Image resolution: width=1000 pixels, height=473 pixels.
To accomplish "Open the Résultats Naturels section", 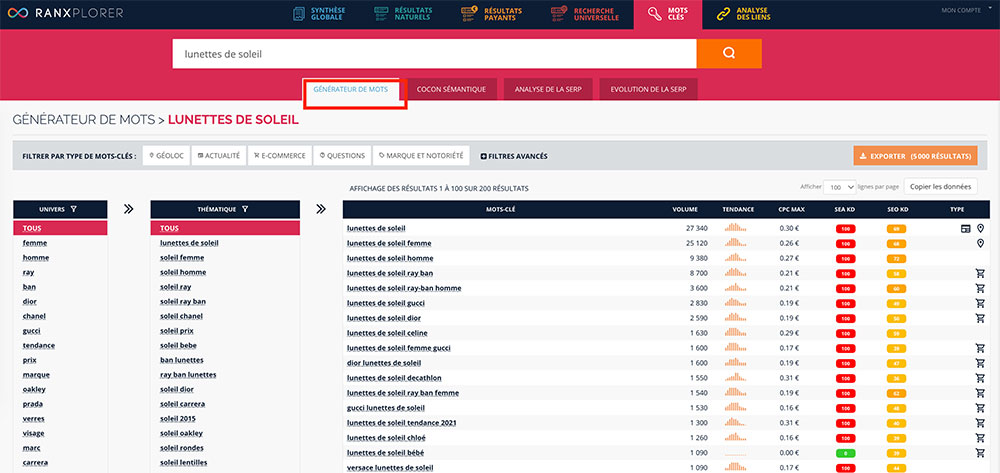I will 402,14.
